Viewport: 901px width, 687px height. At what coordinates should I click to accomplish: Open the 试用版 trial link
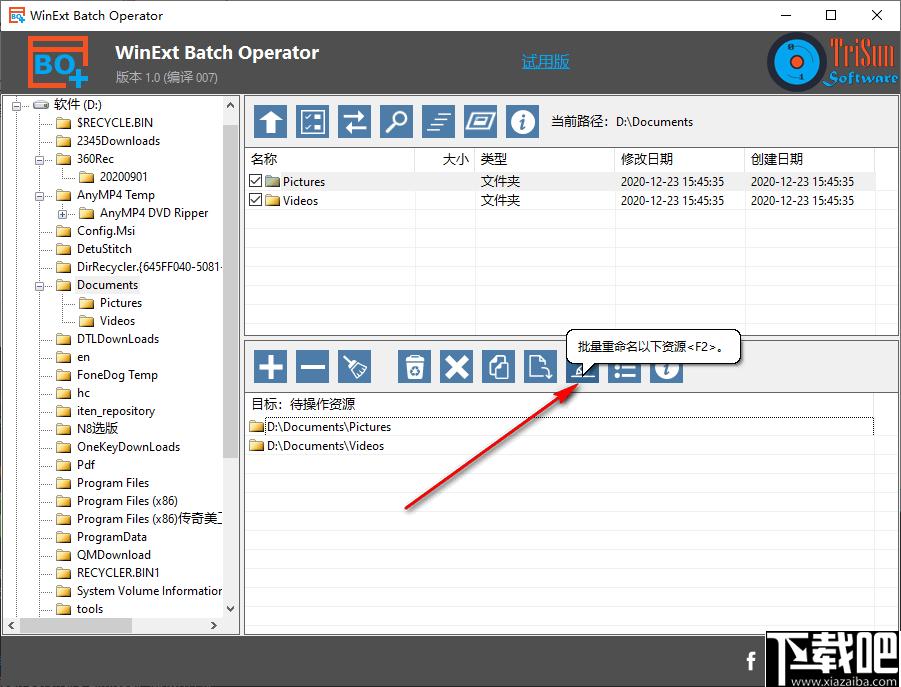click(545, 61)
